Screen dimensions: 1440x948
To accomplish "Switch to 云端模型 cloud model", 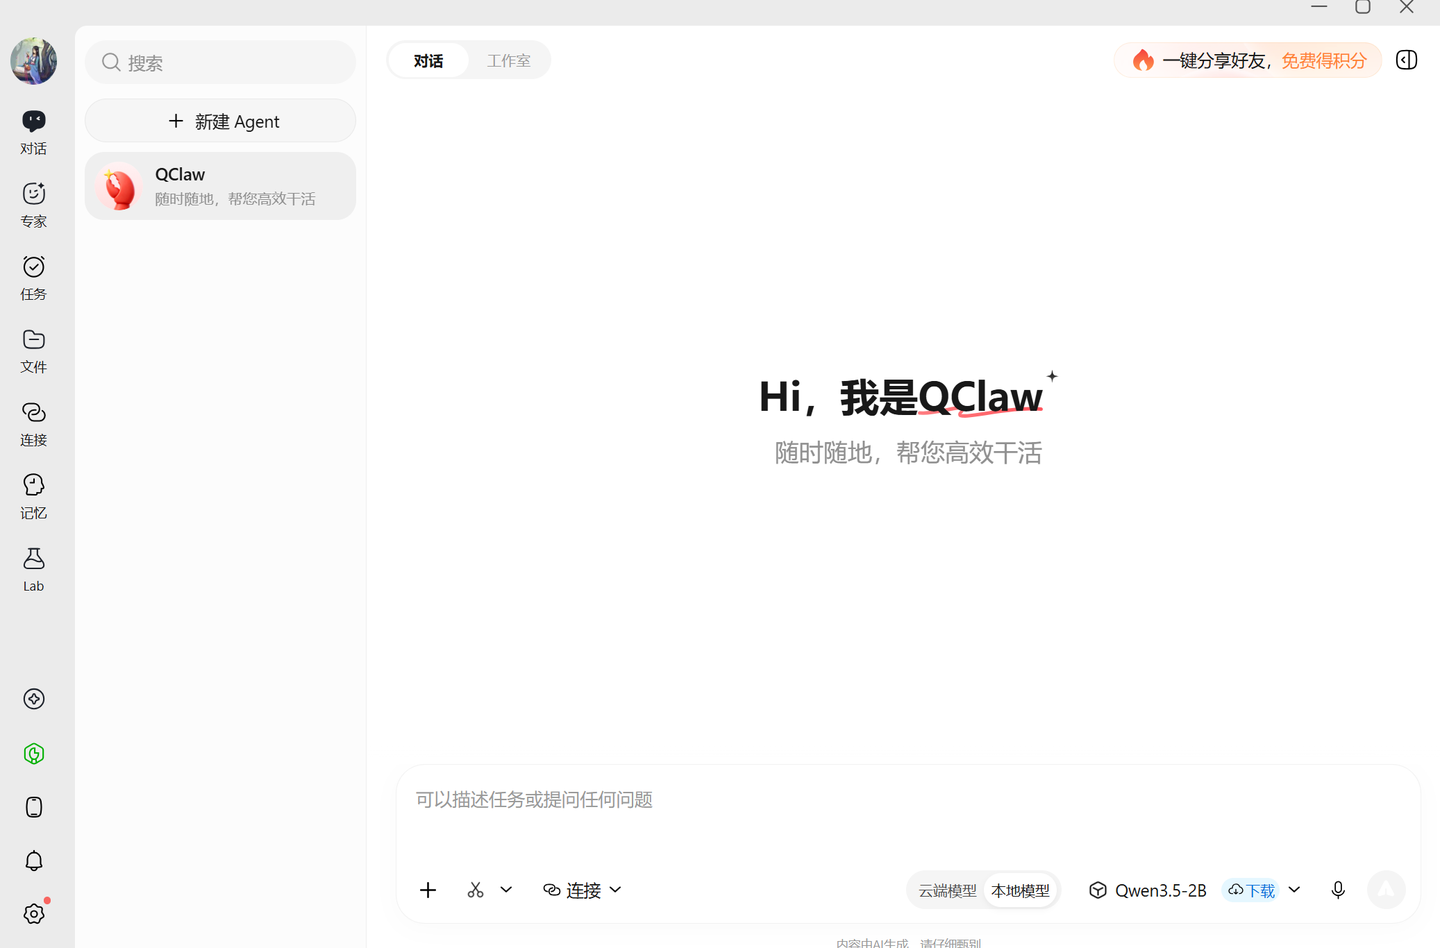I will pos(947,890).
